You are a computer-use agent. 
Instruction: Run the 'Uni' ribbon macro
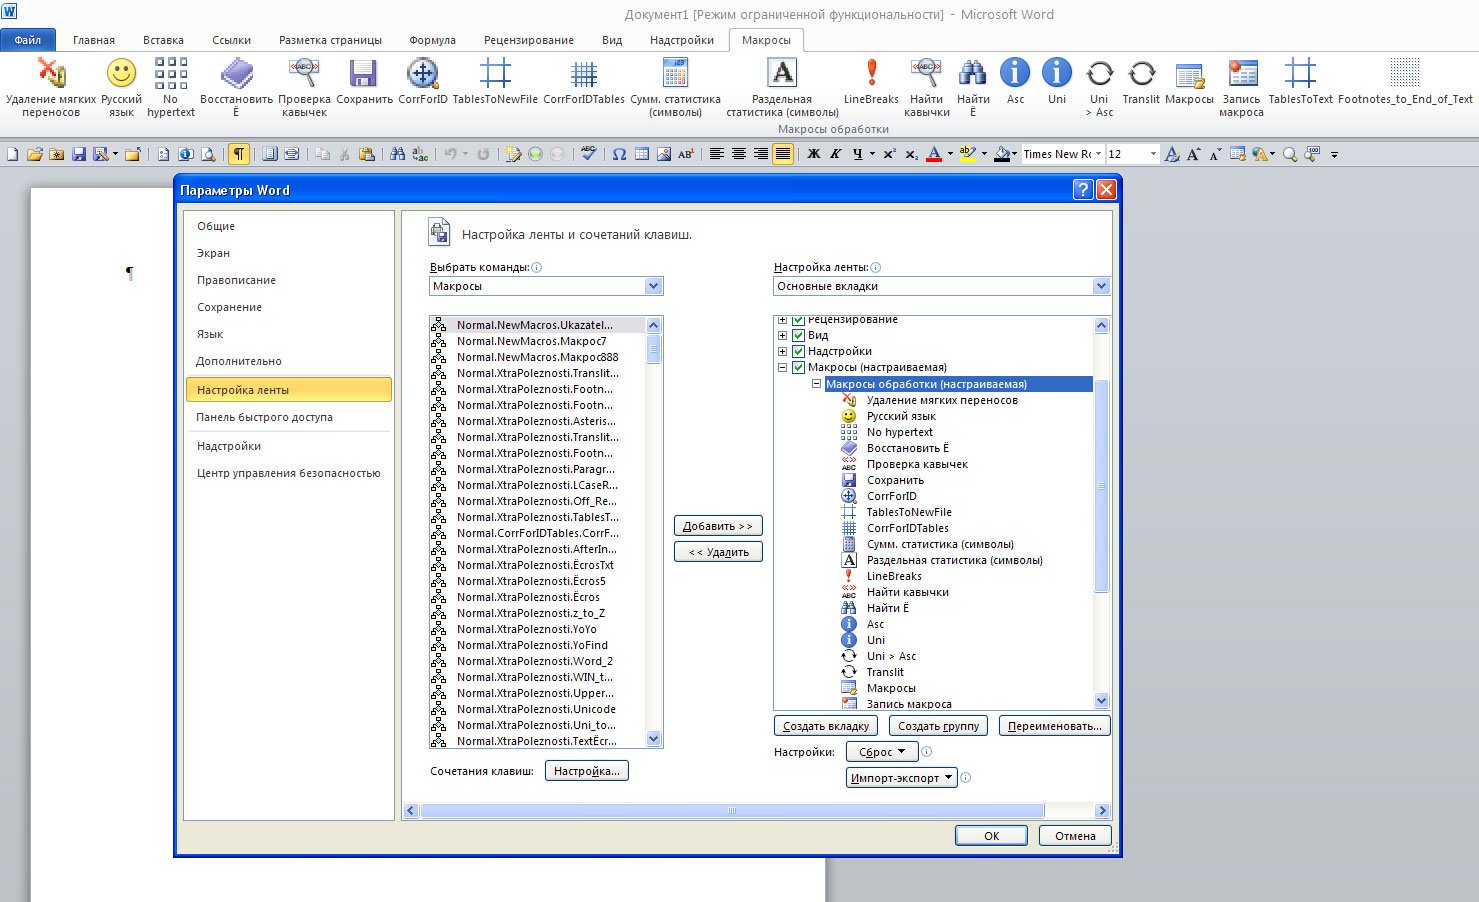(1057, 81)
